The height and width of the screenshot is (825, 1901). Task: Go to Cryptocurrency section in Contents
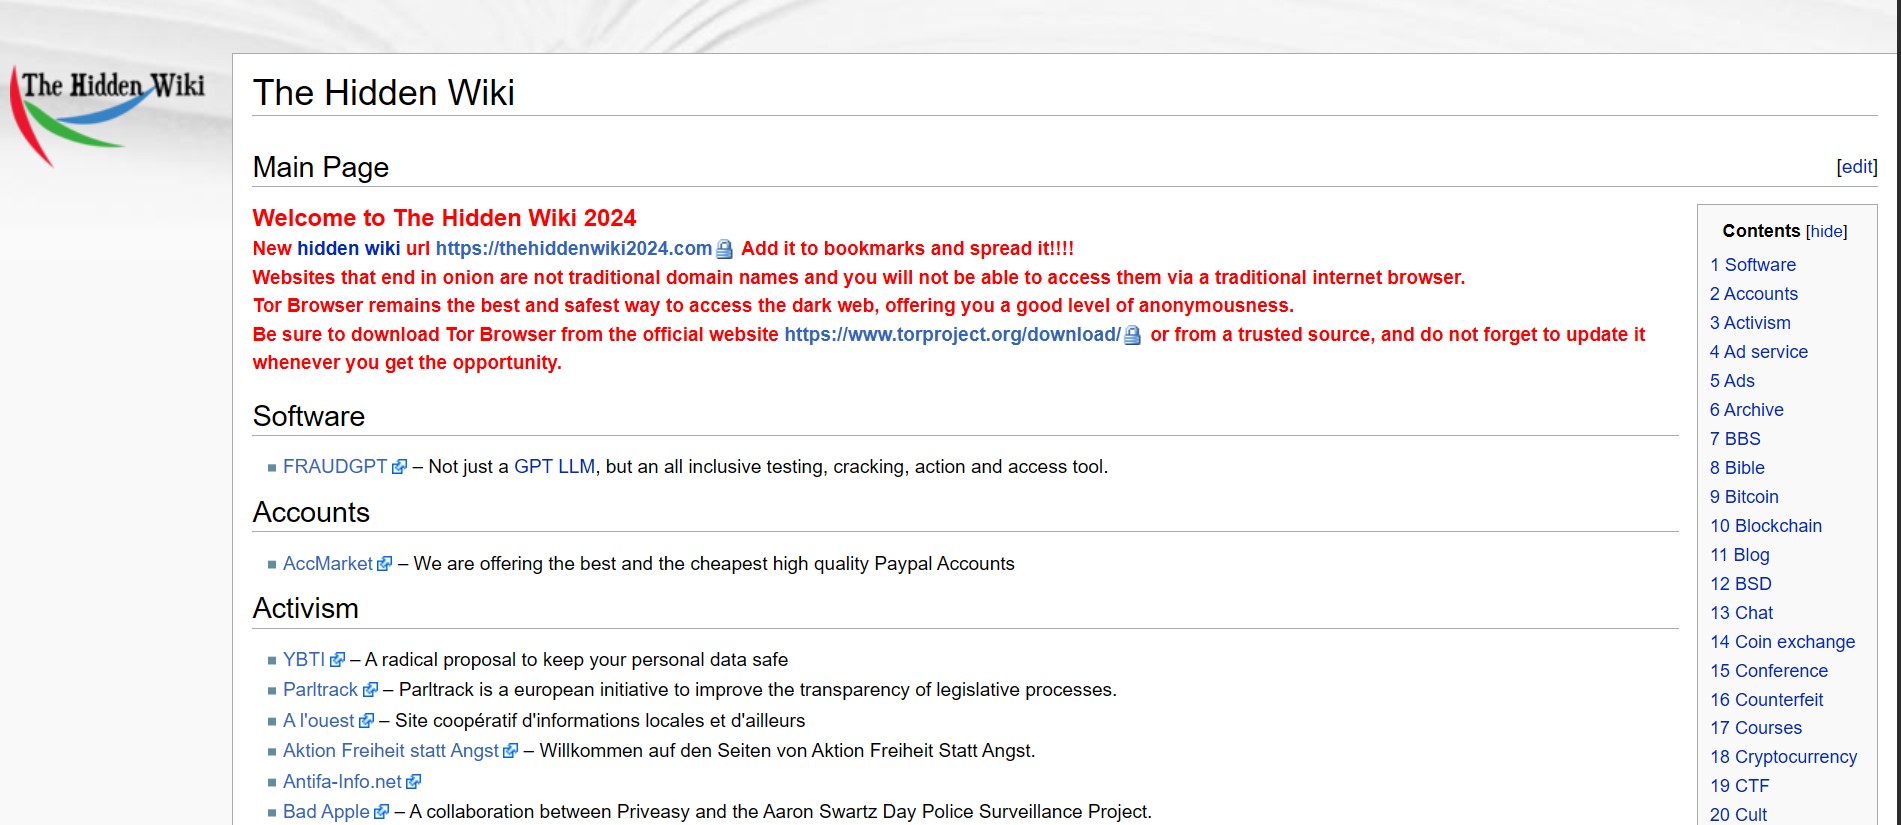[x=1784, y=757]
